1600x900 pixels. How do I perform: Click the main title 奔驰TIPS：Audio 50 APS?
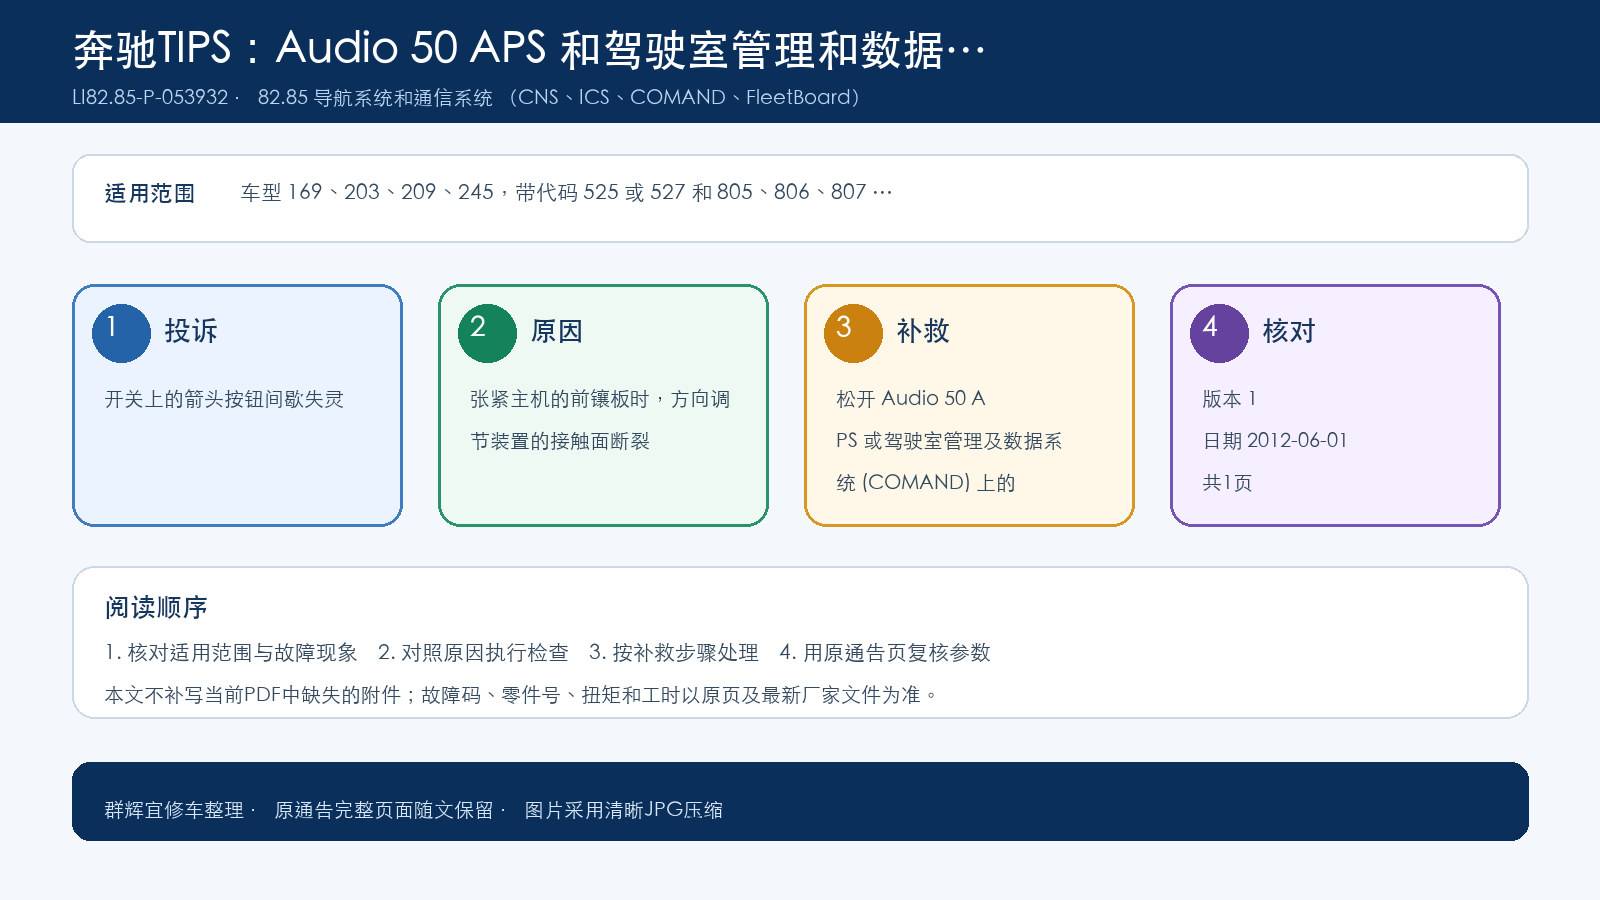[x=310, y=49]
